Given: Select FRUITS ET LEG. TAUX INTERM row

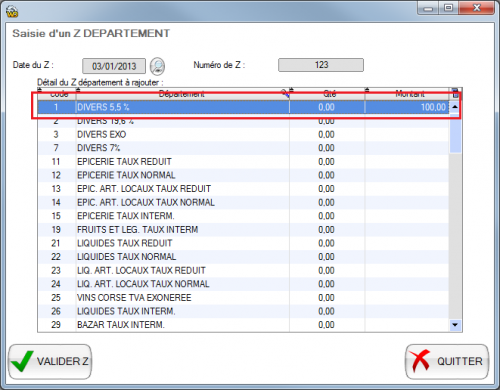Looking at the screenshot, I should 243,230.
